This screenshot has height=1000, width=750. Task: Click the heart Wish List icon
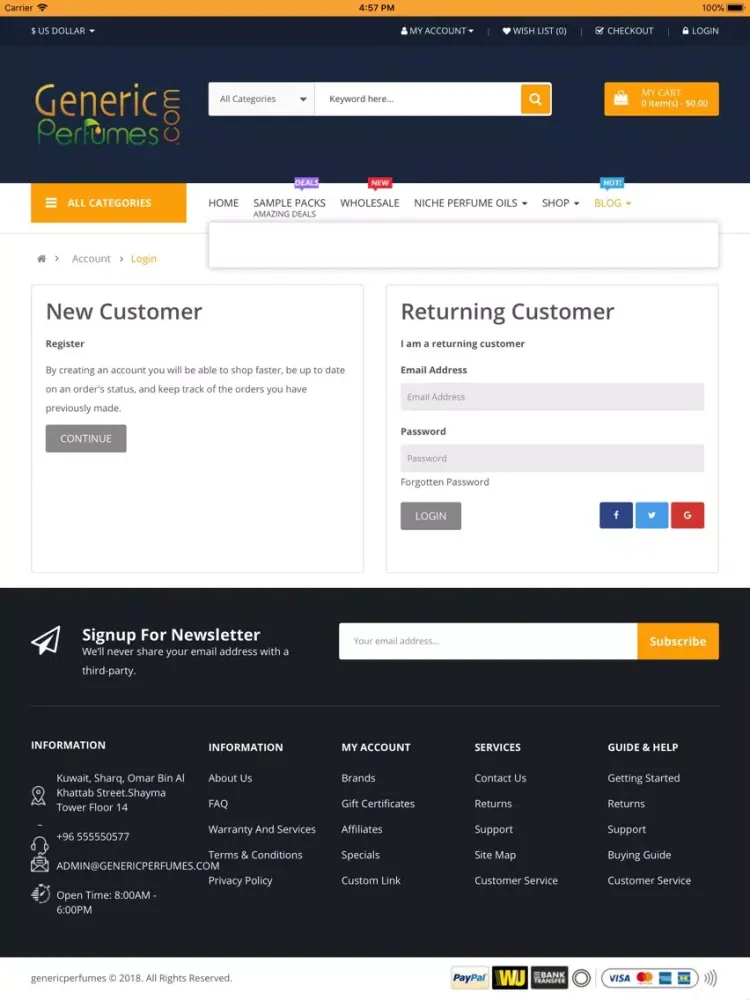[506, 31]
